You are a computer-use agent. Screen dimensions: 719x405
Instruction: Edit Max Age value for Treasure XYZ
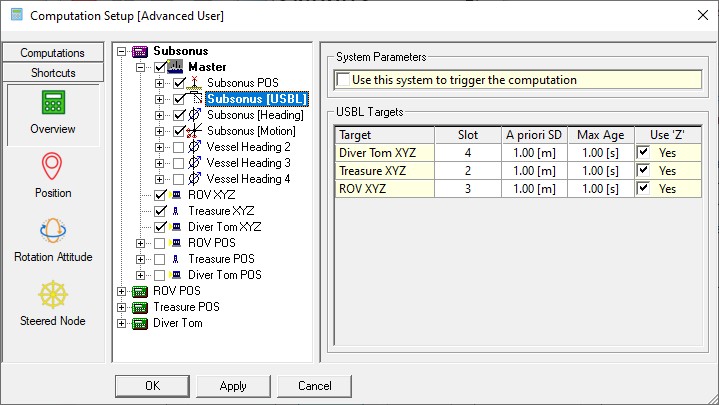click(601, 171)
